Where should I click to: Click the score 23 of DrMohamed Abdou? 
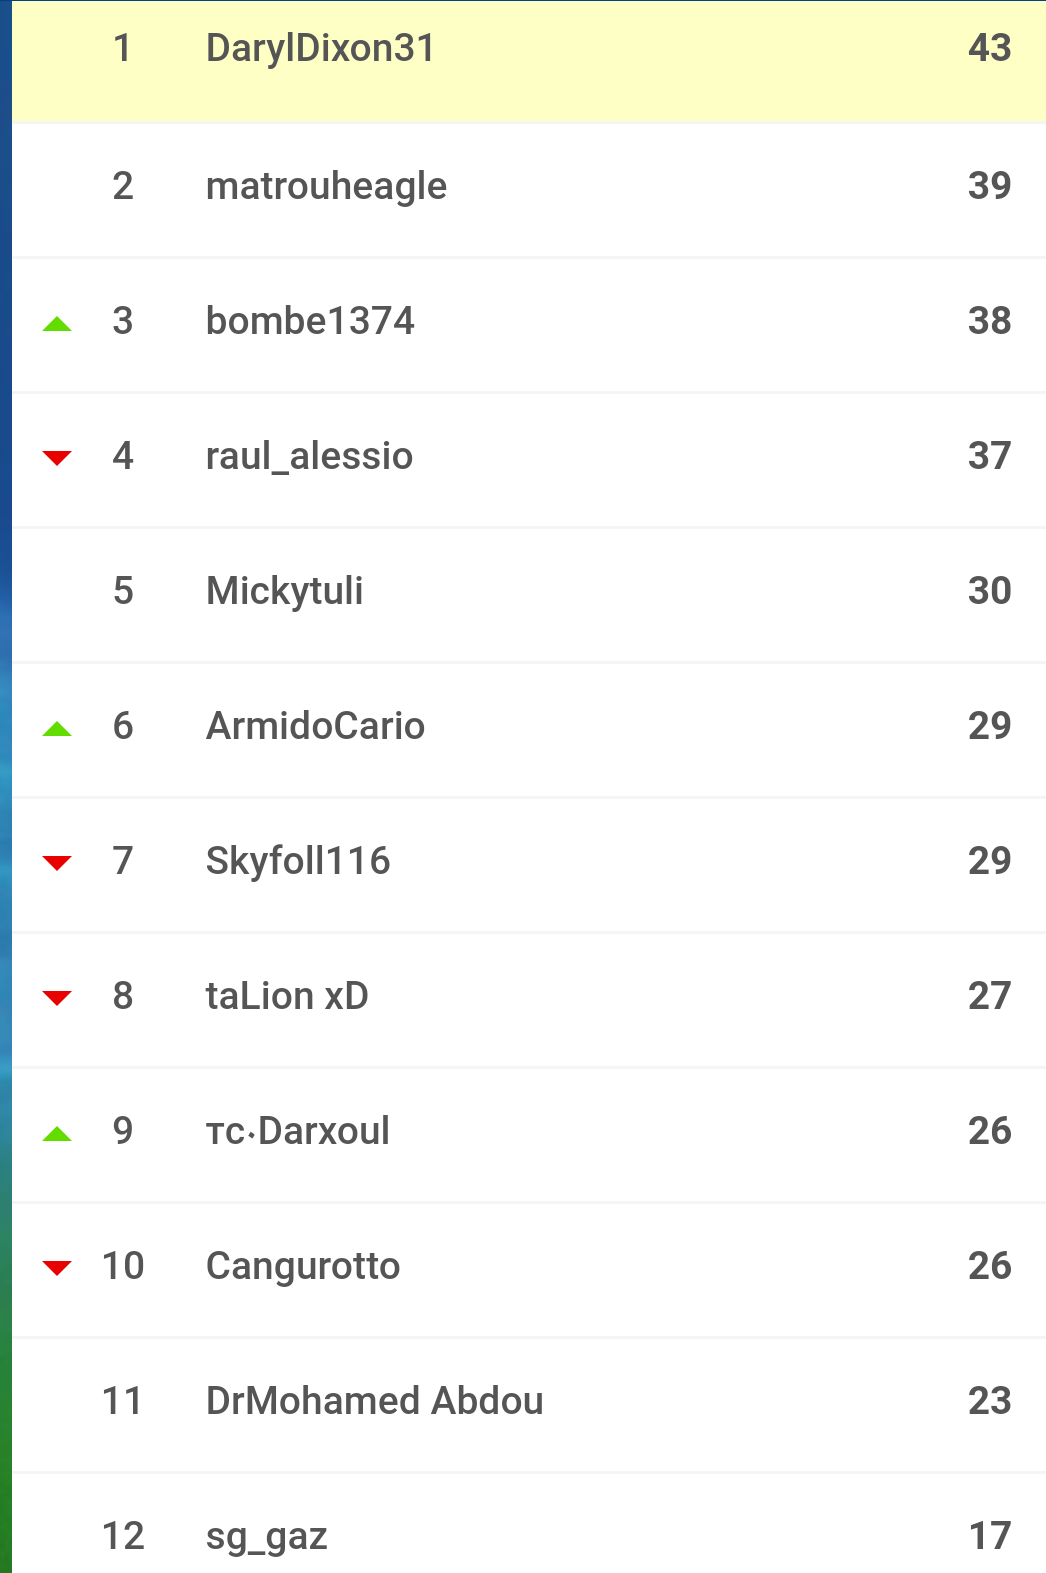(989, 1400)
